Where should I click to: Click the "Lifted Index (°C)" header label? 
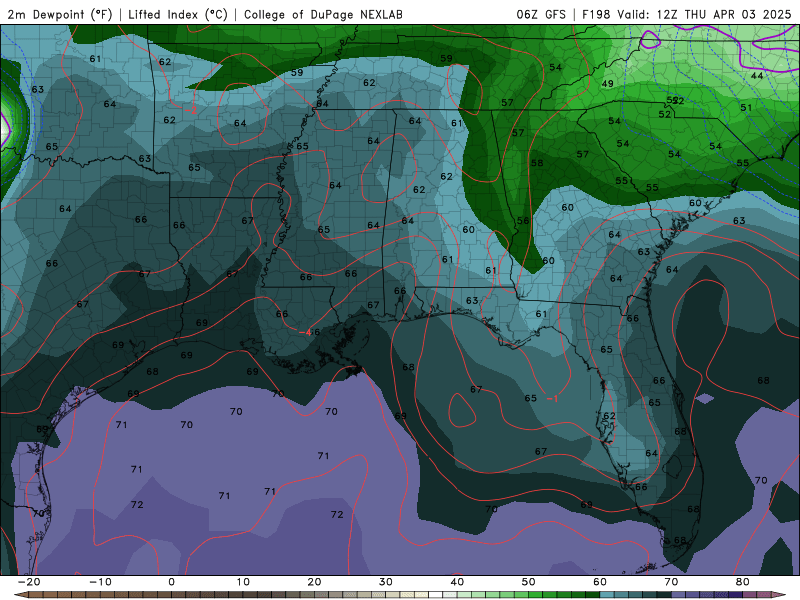178,14
